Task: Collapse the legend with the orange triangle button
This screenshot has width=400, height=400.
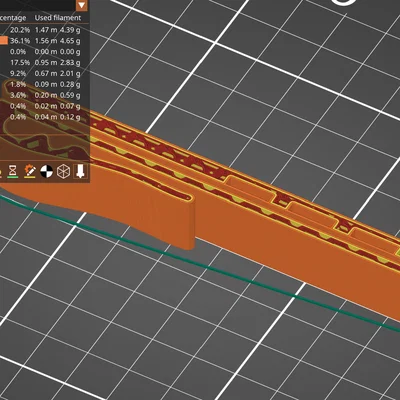Action: coord(82,5)
